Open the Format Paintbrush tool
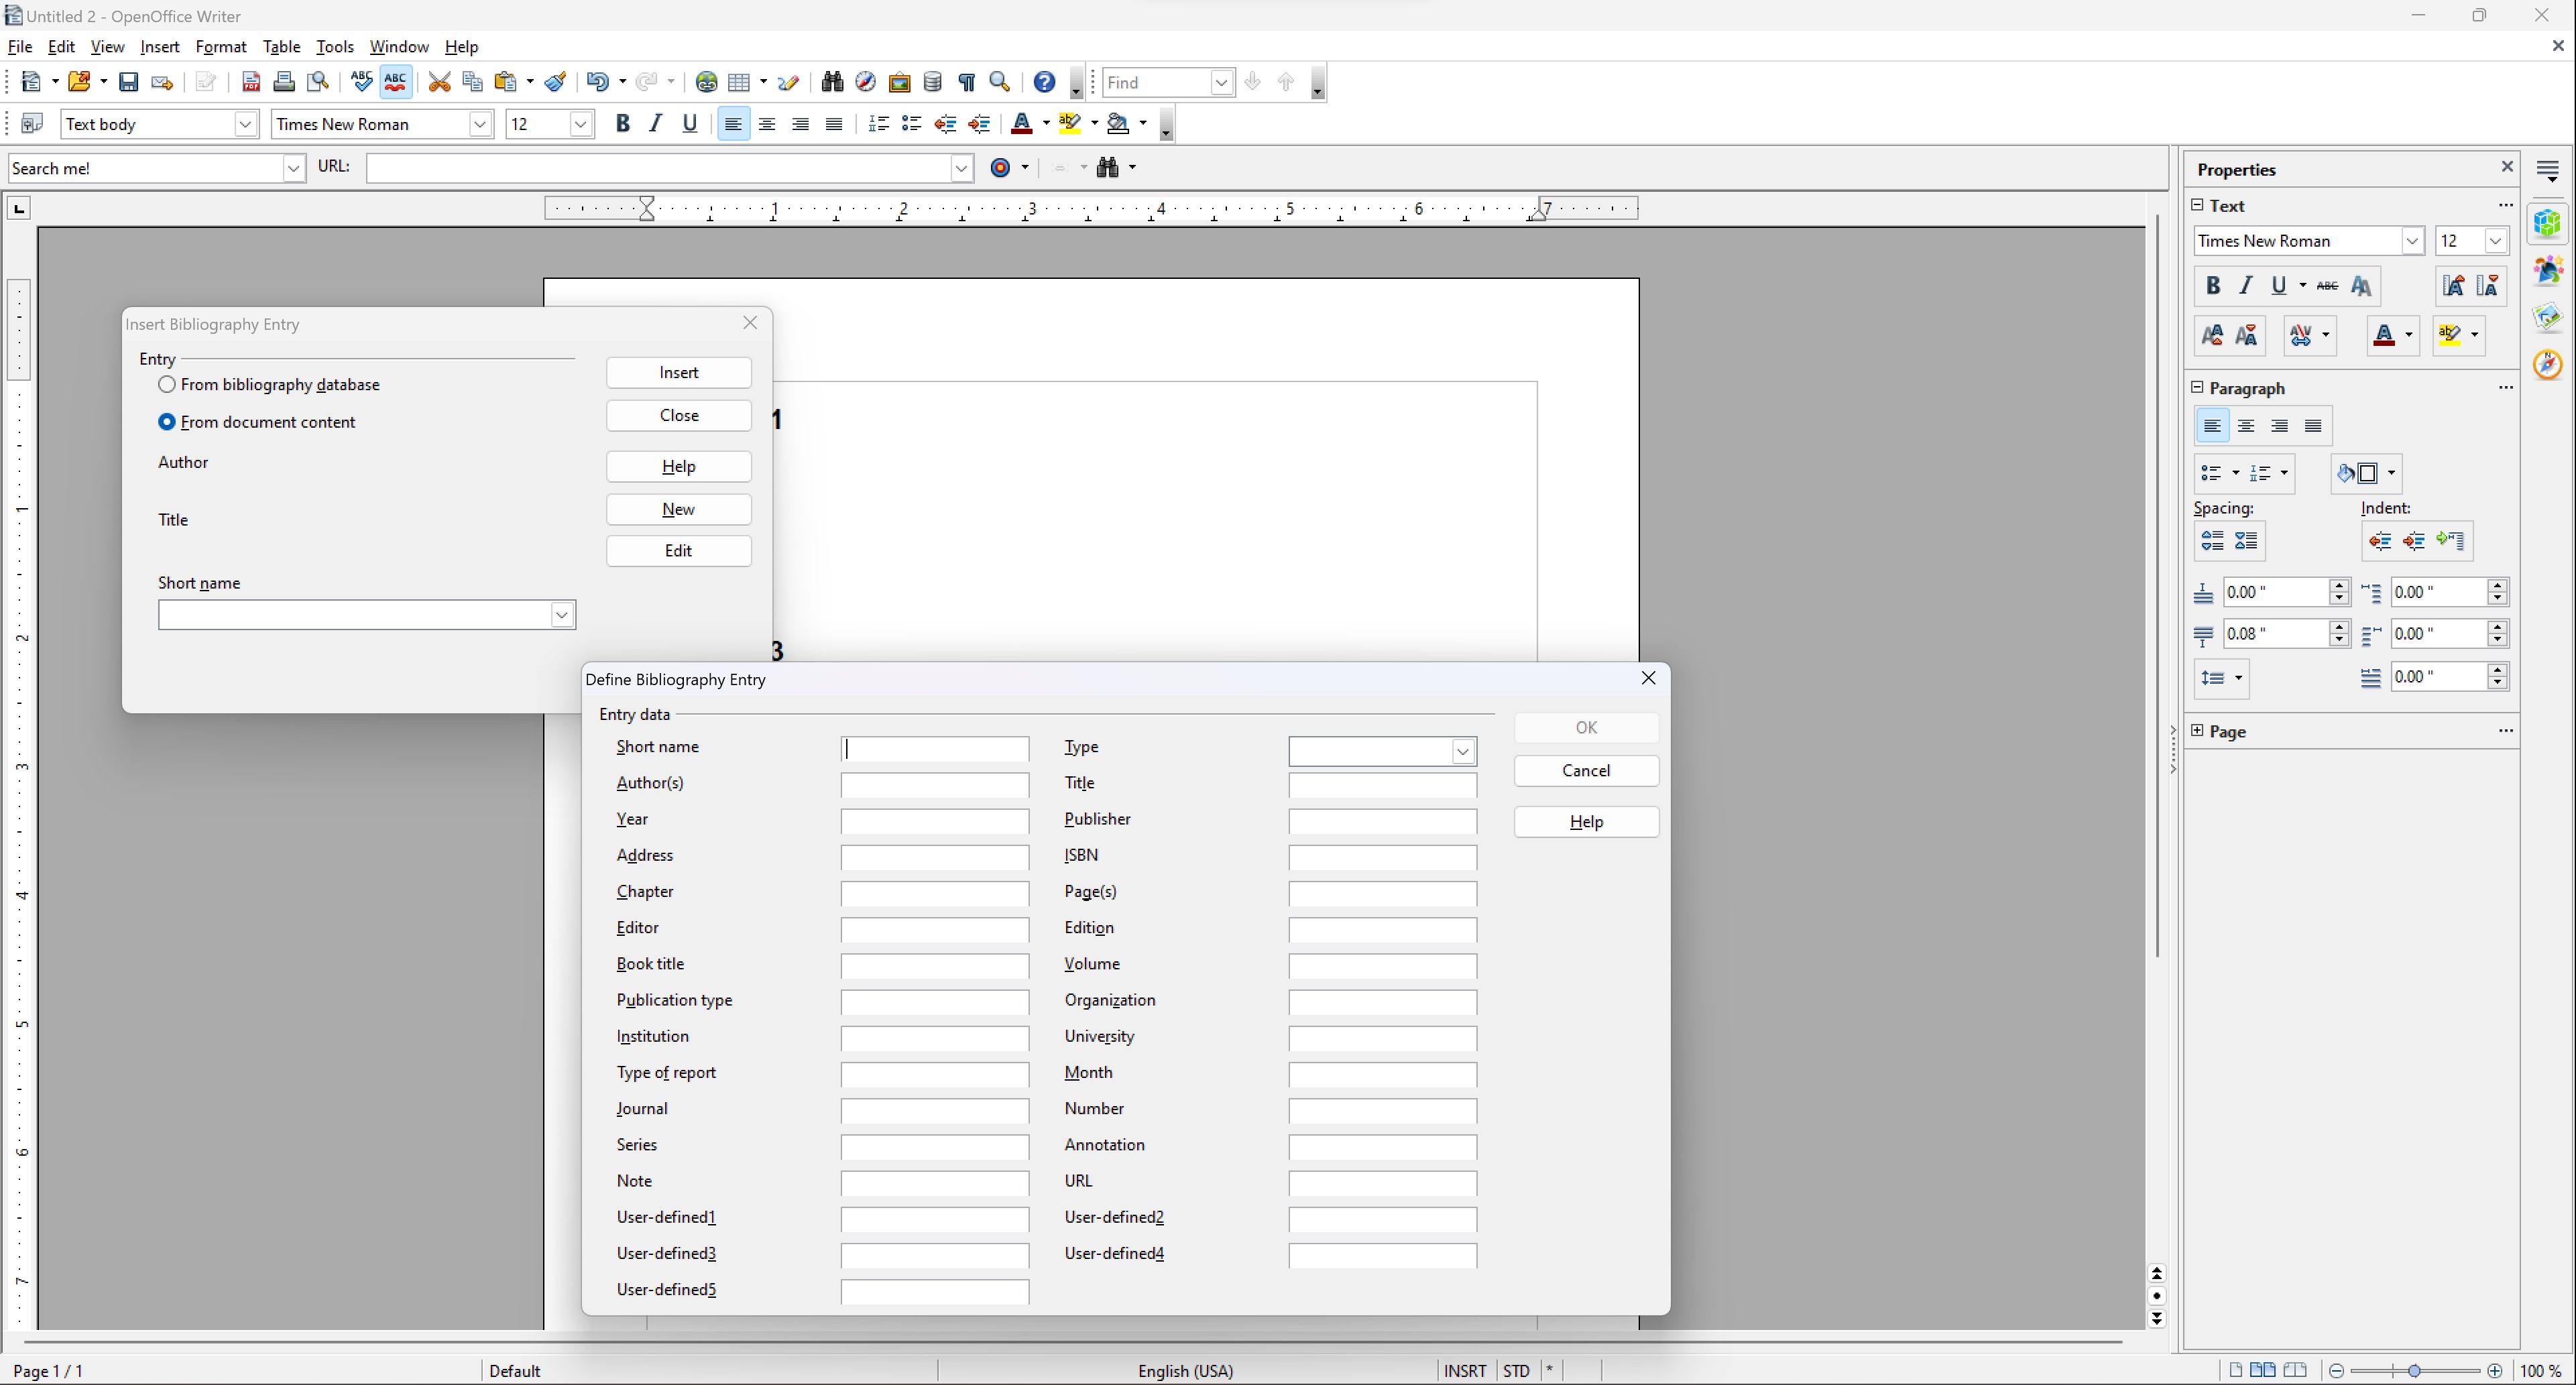Screen dimensions: 2576x1385 pos(555,82)
